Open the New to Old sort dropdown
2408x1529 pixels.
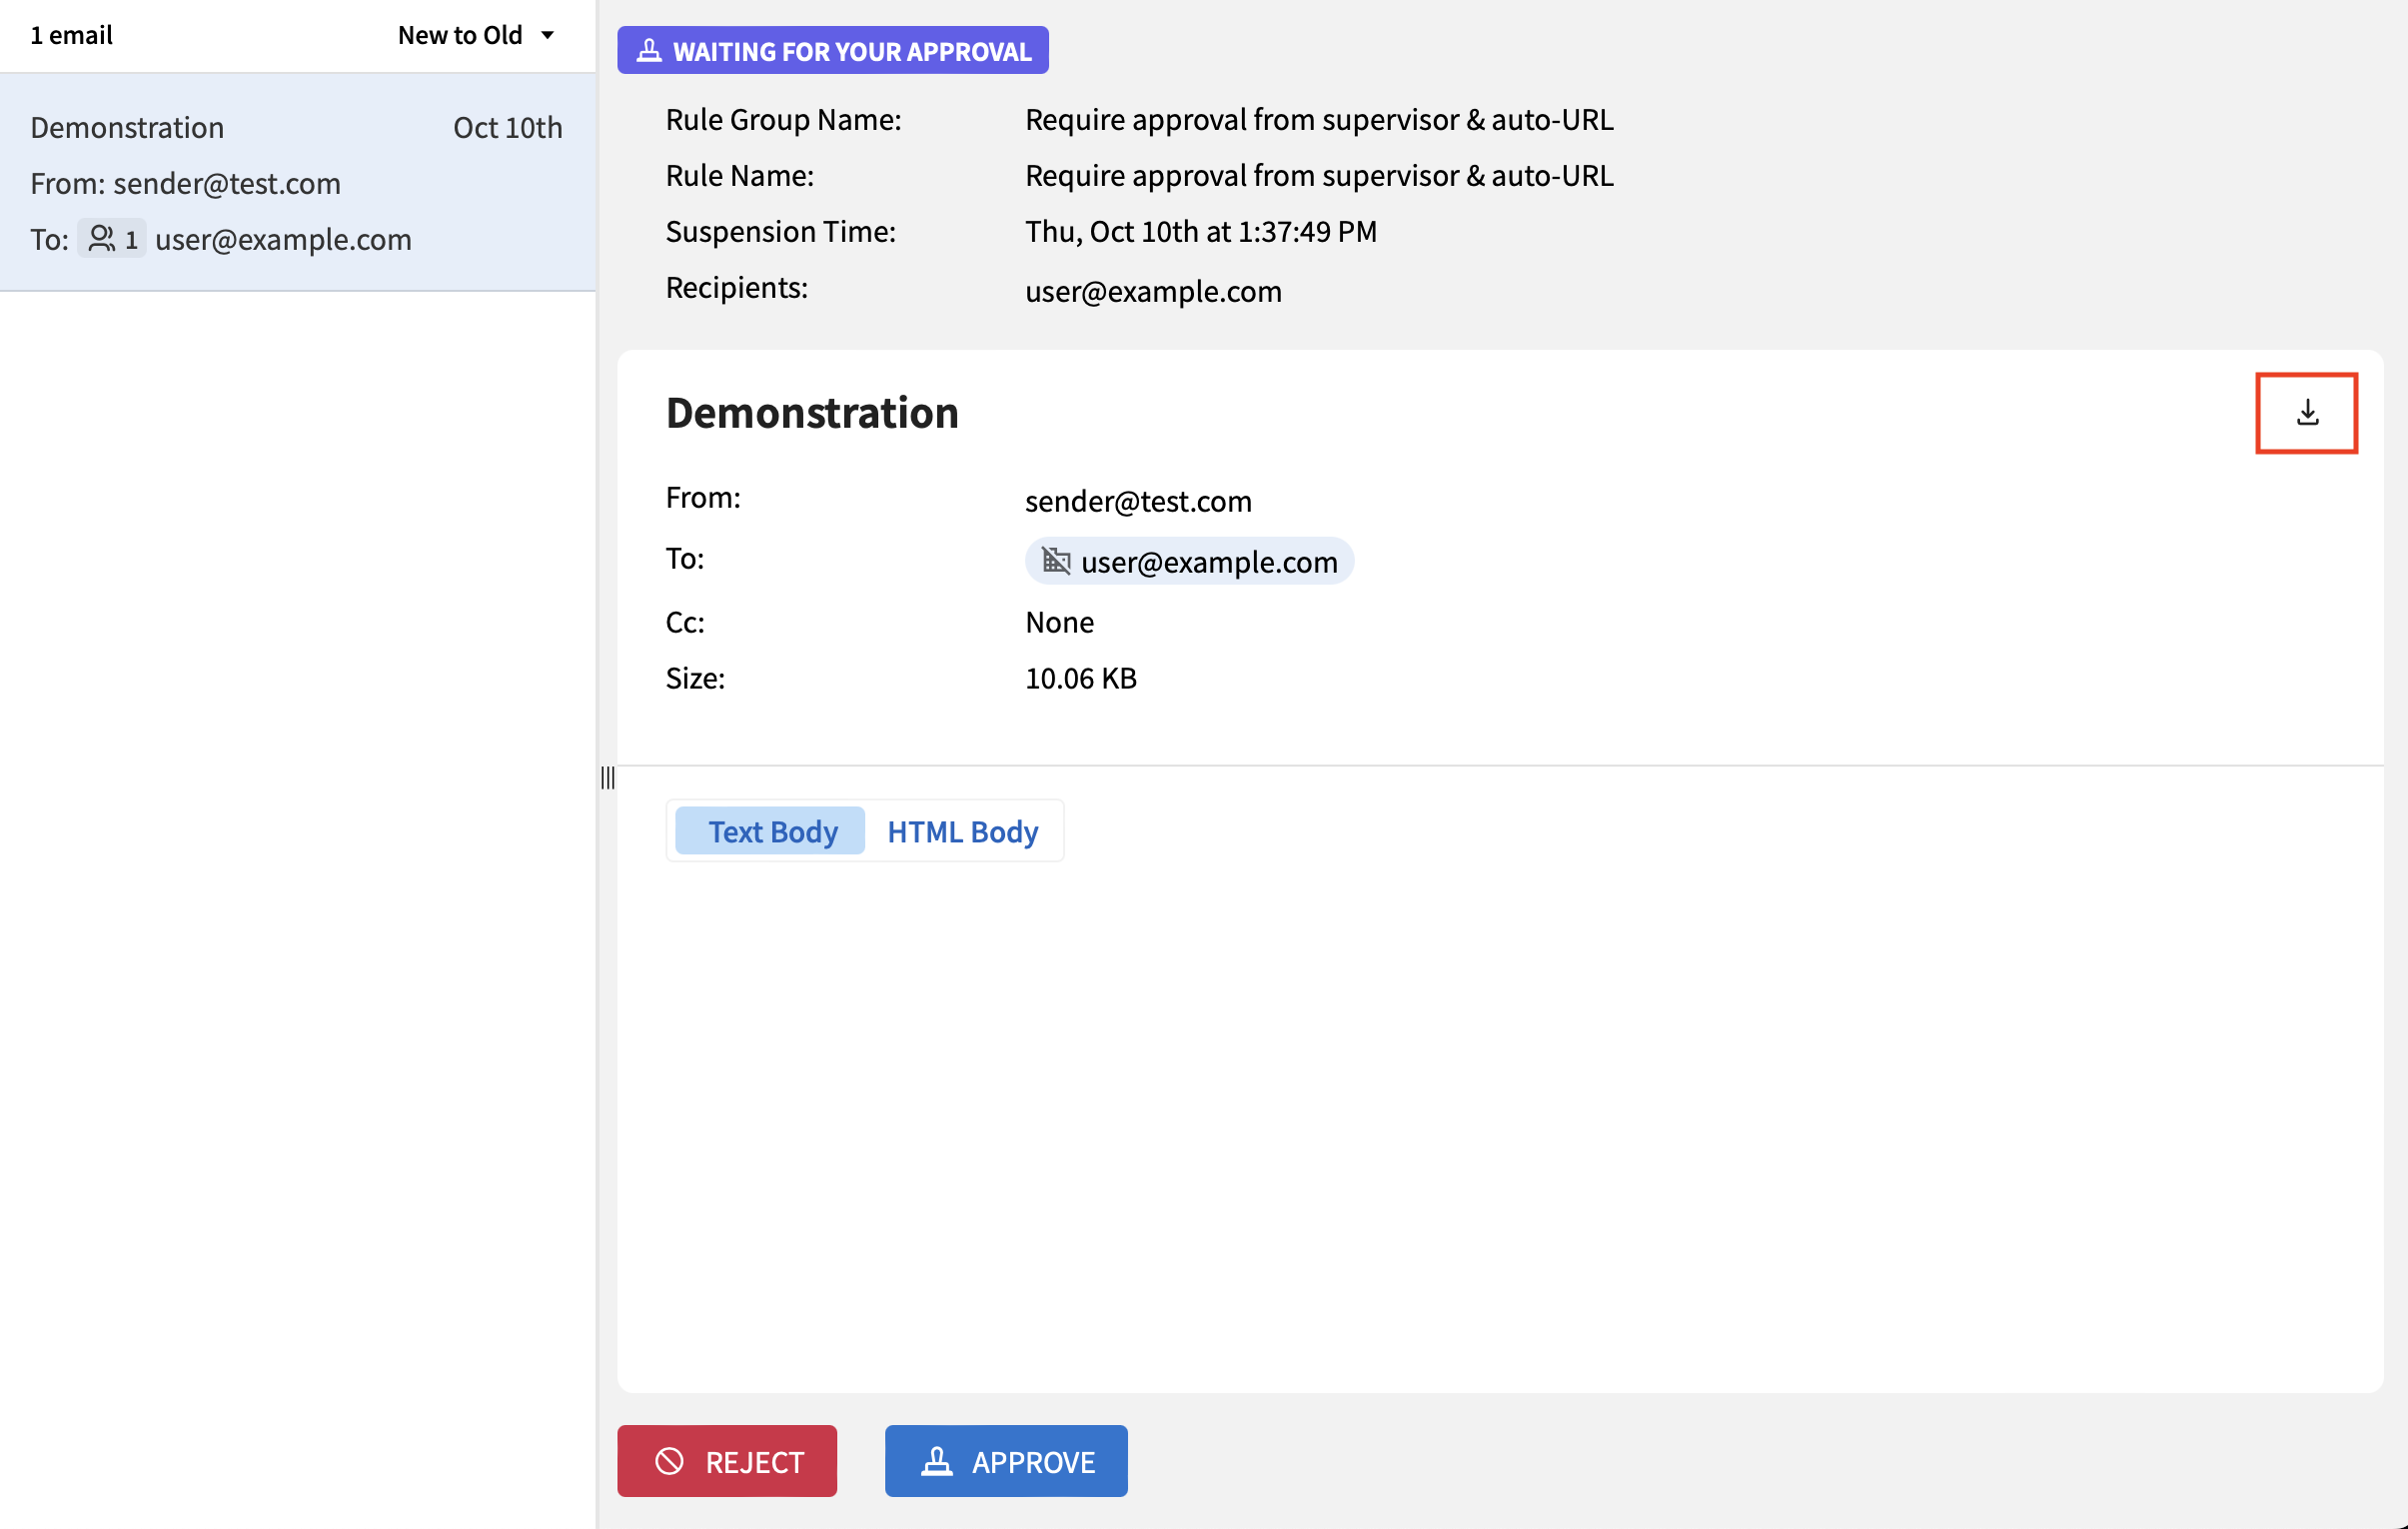[x=476, y=35]
